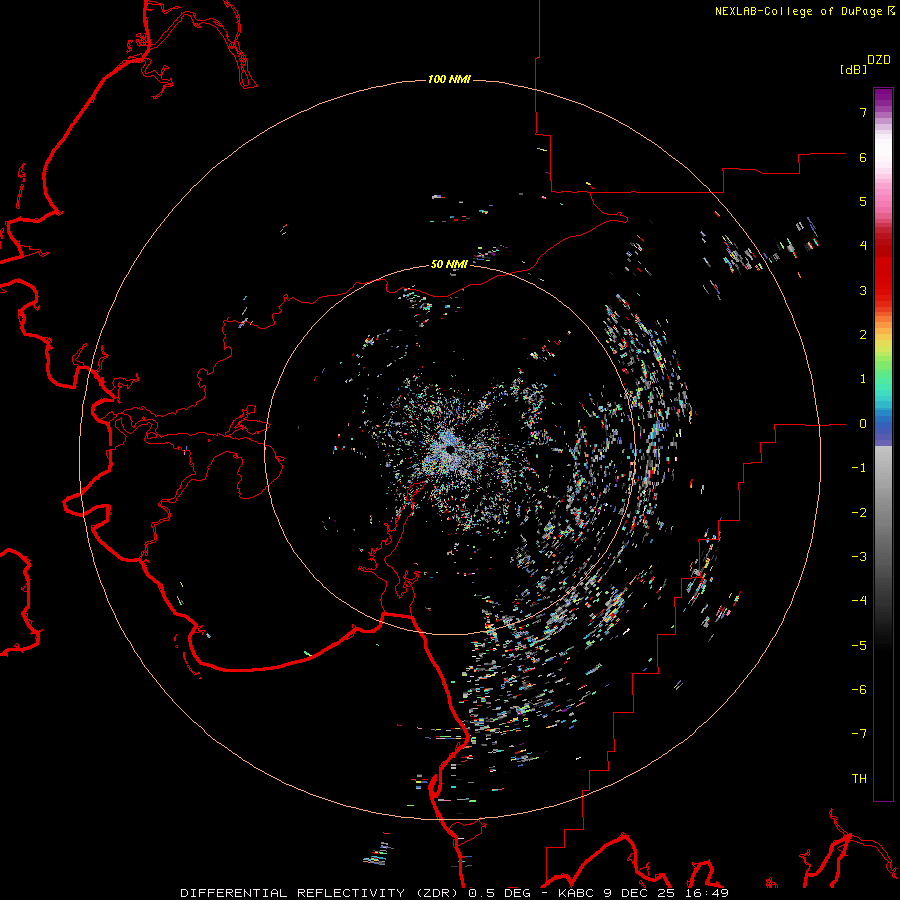Click the red 3 dB color band
Viewport: 900px width, 900px height.
click(883, 290)
